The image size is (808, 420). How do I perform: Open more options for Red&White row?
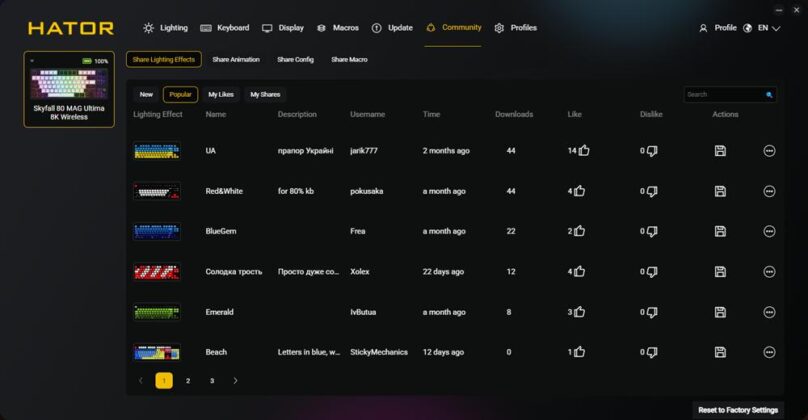(x=769, y=191)
